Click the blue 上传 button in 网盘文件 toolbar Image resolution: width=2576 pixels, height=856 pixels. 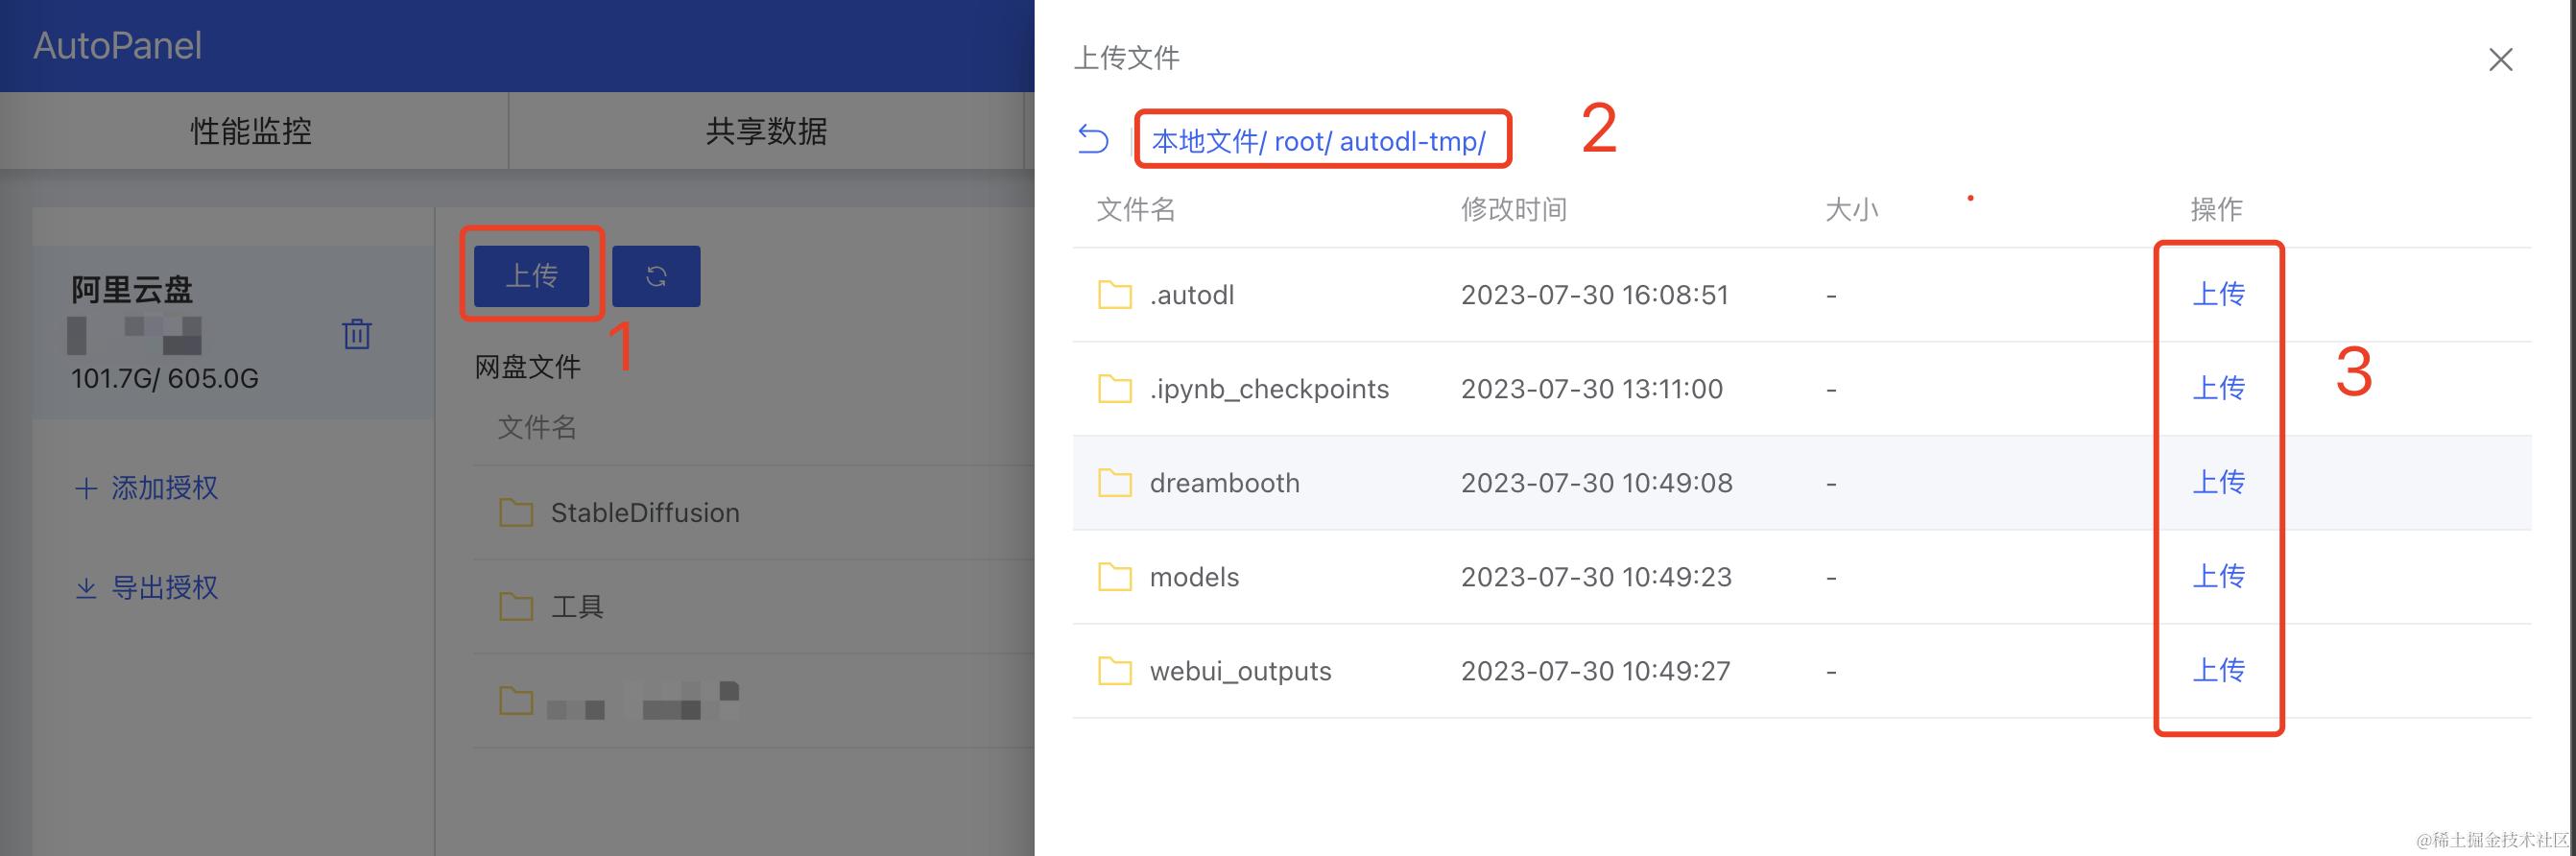click(x=531, y=276)
